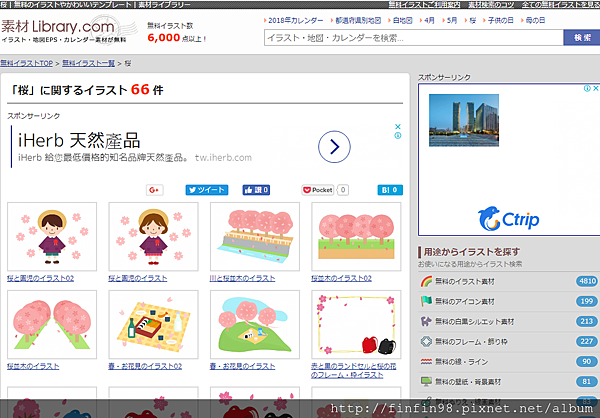Close the iHerb ad with X icon
The image size is (600, 418).
click(x=398, y=127)
